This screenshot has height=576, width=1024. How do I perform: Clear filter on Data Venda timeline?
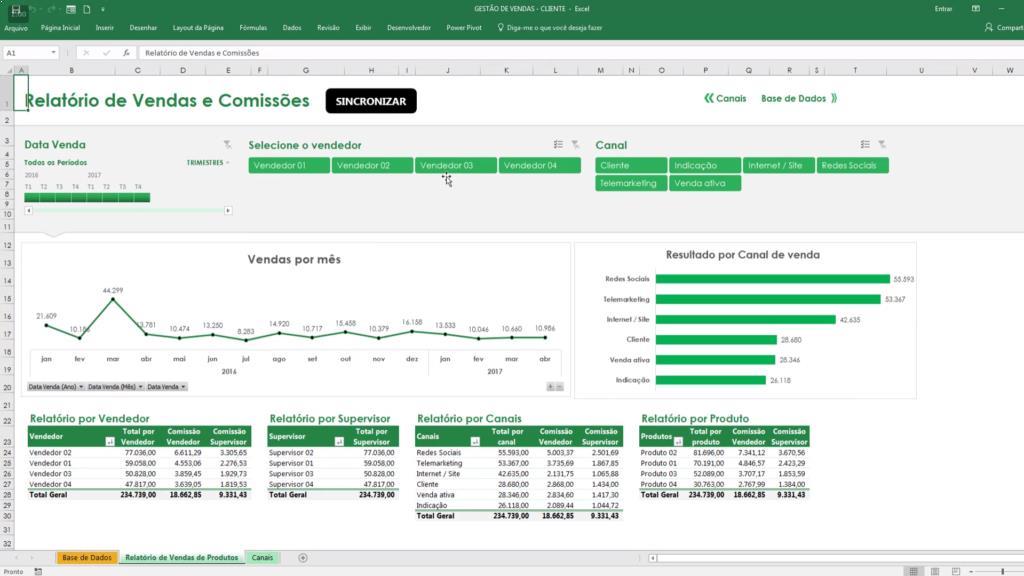227,145
